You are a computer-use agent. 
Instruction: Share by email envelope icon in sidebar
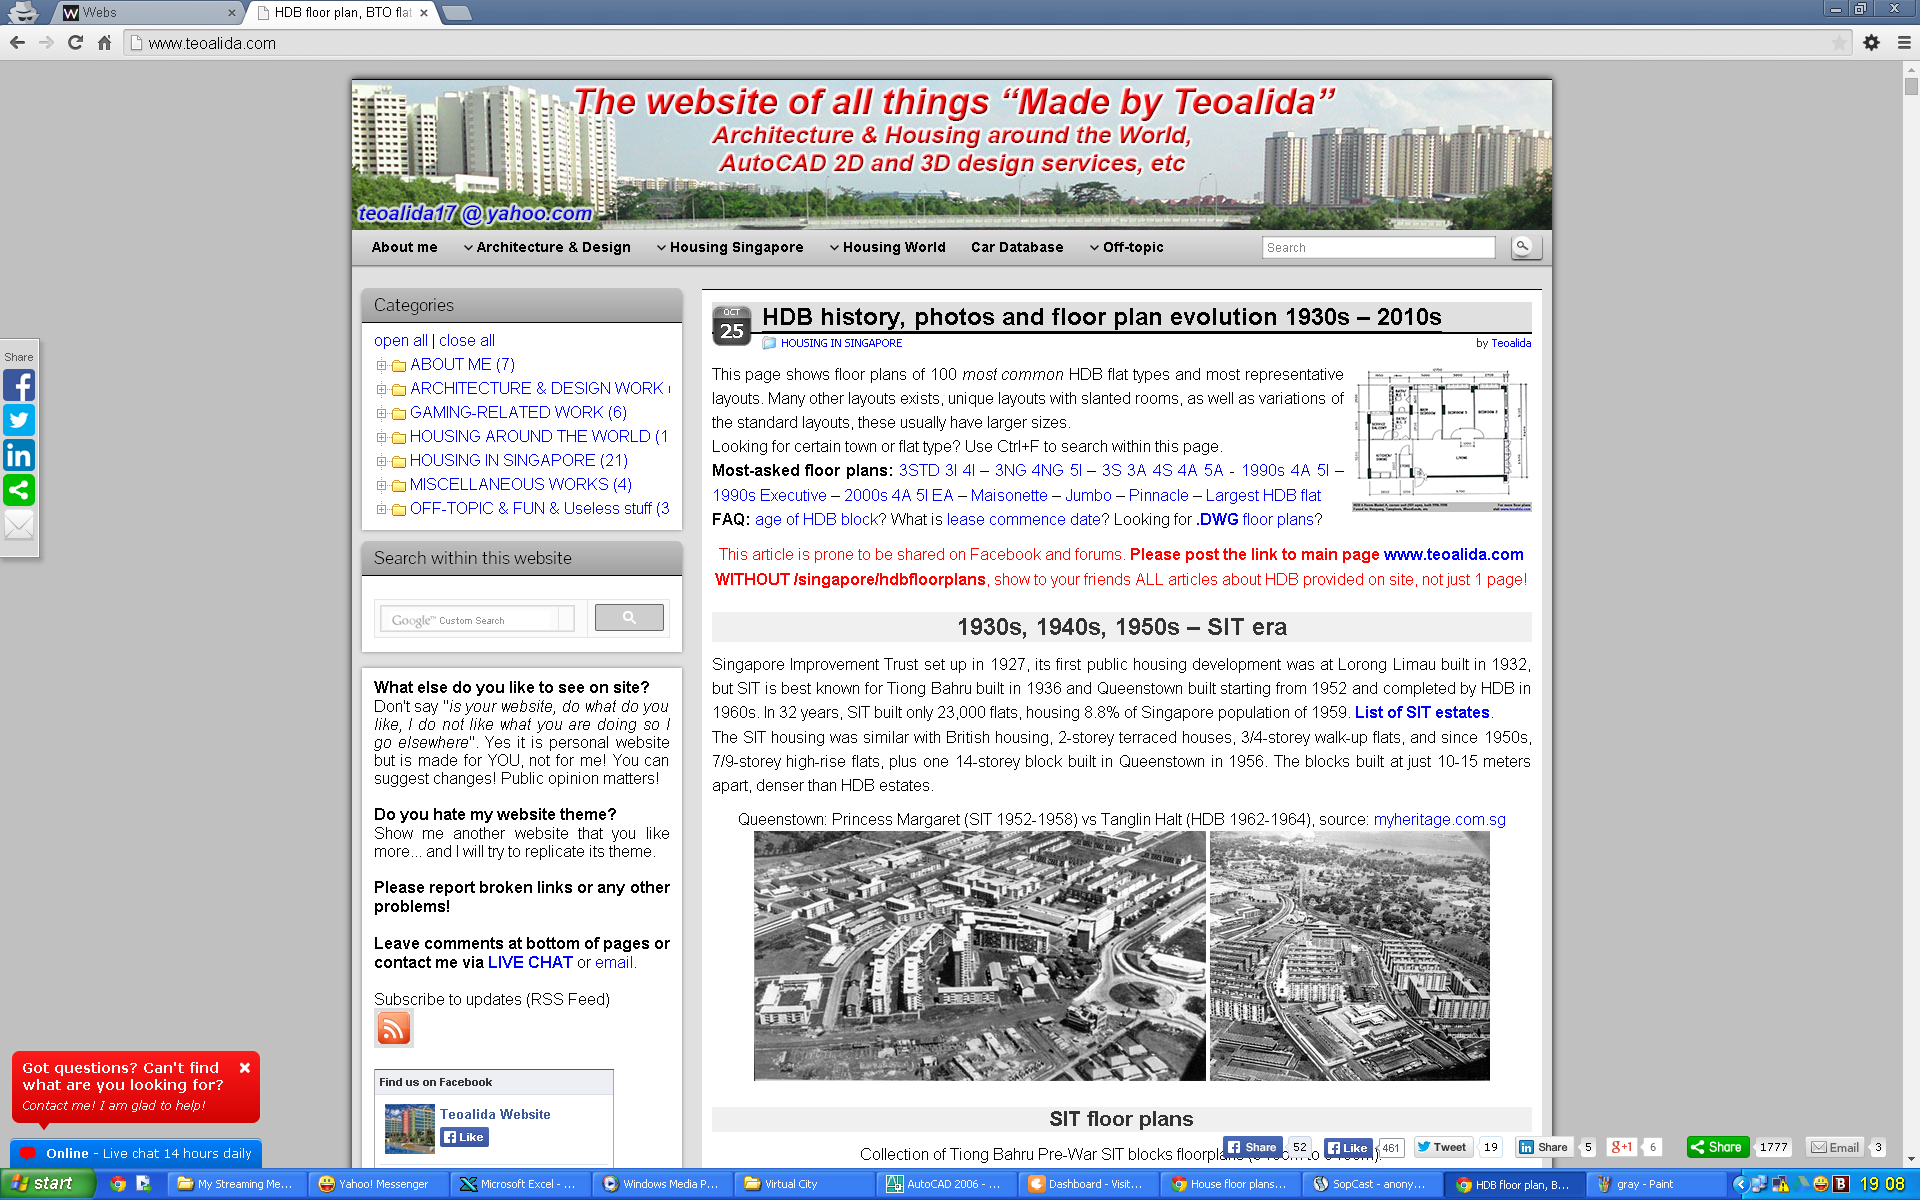coord(19,525)
